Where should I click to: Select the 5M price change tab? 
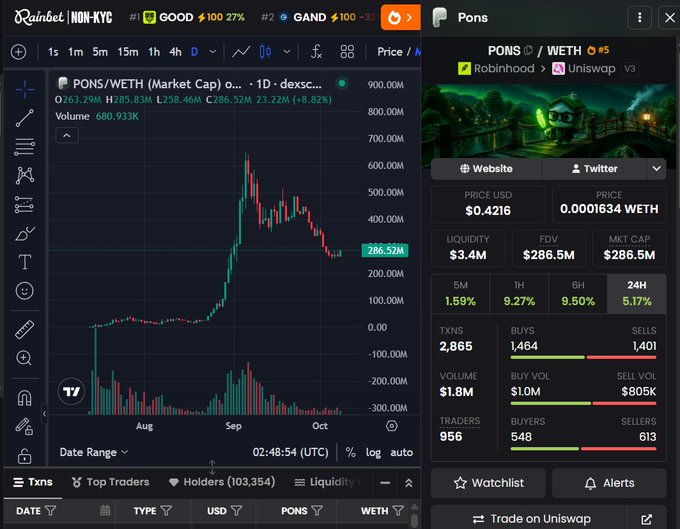coord(461,294)
